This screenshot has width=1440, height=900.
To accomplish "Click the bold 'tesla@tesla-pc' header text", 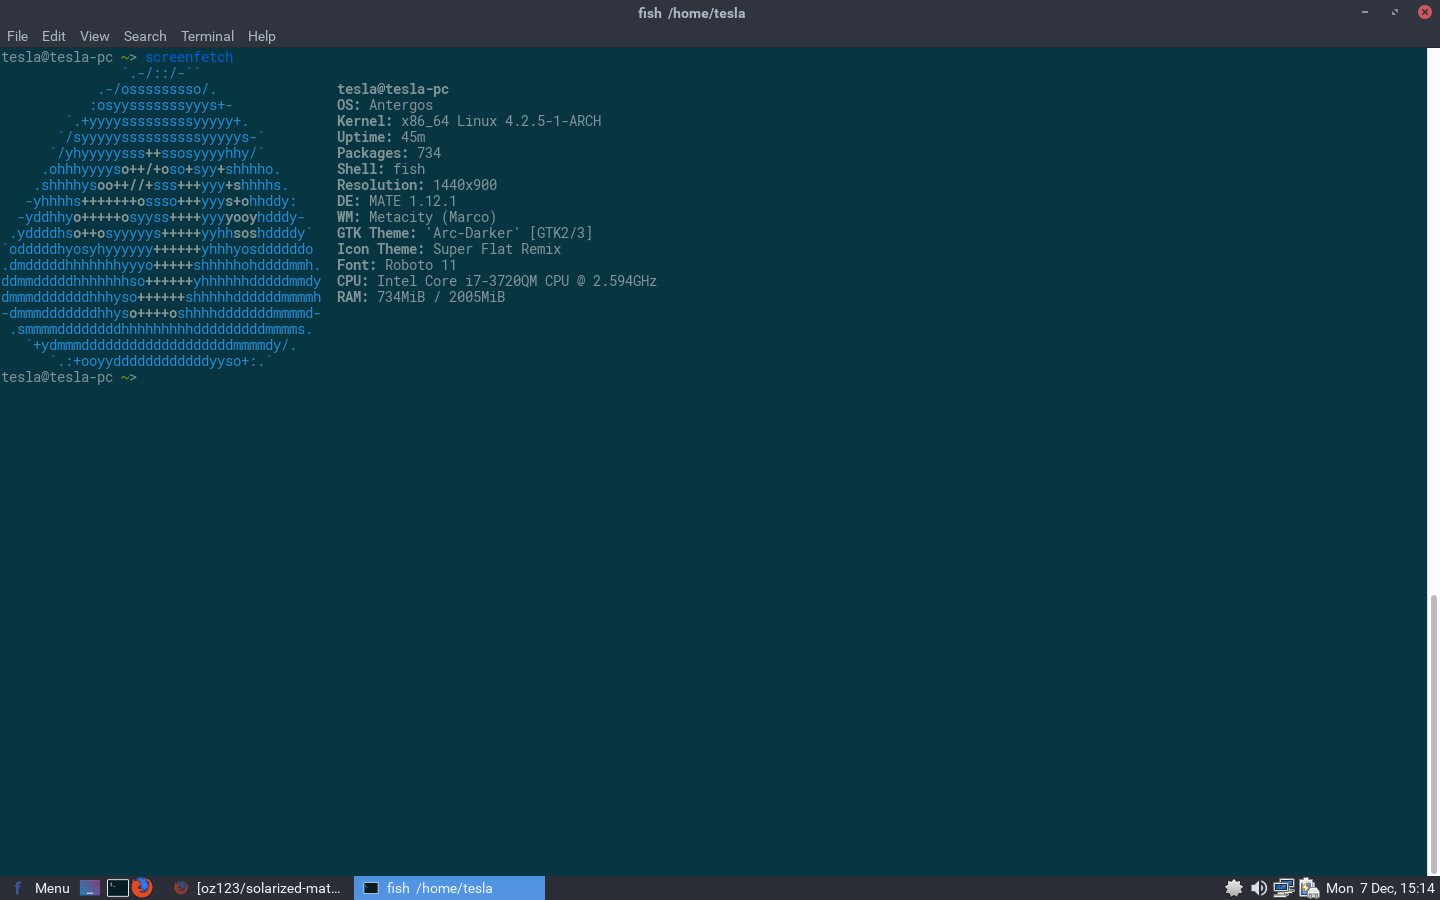I will click(393, 89).
